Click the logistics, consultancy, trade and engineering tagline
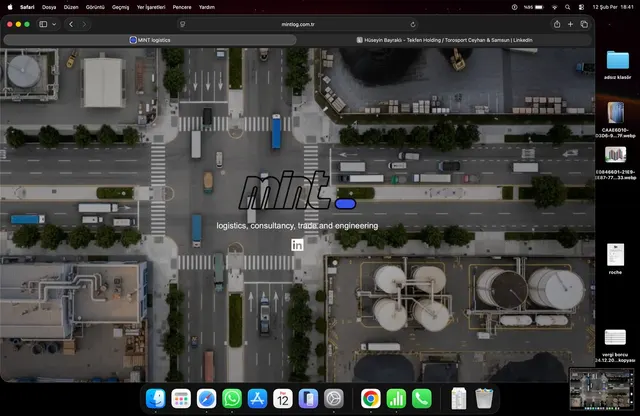 coord(297,226)
